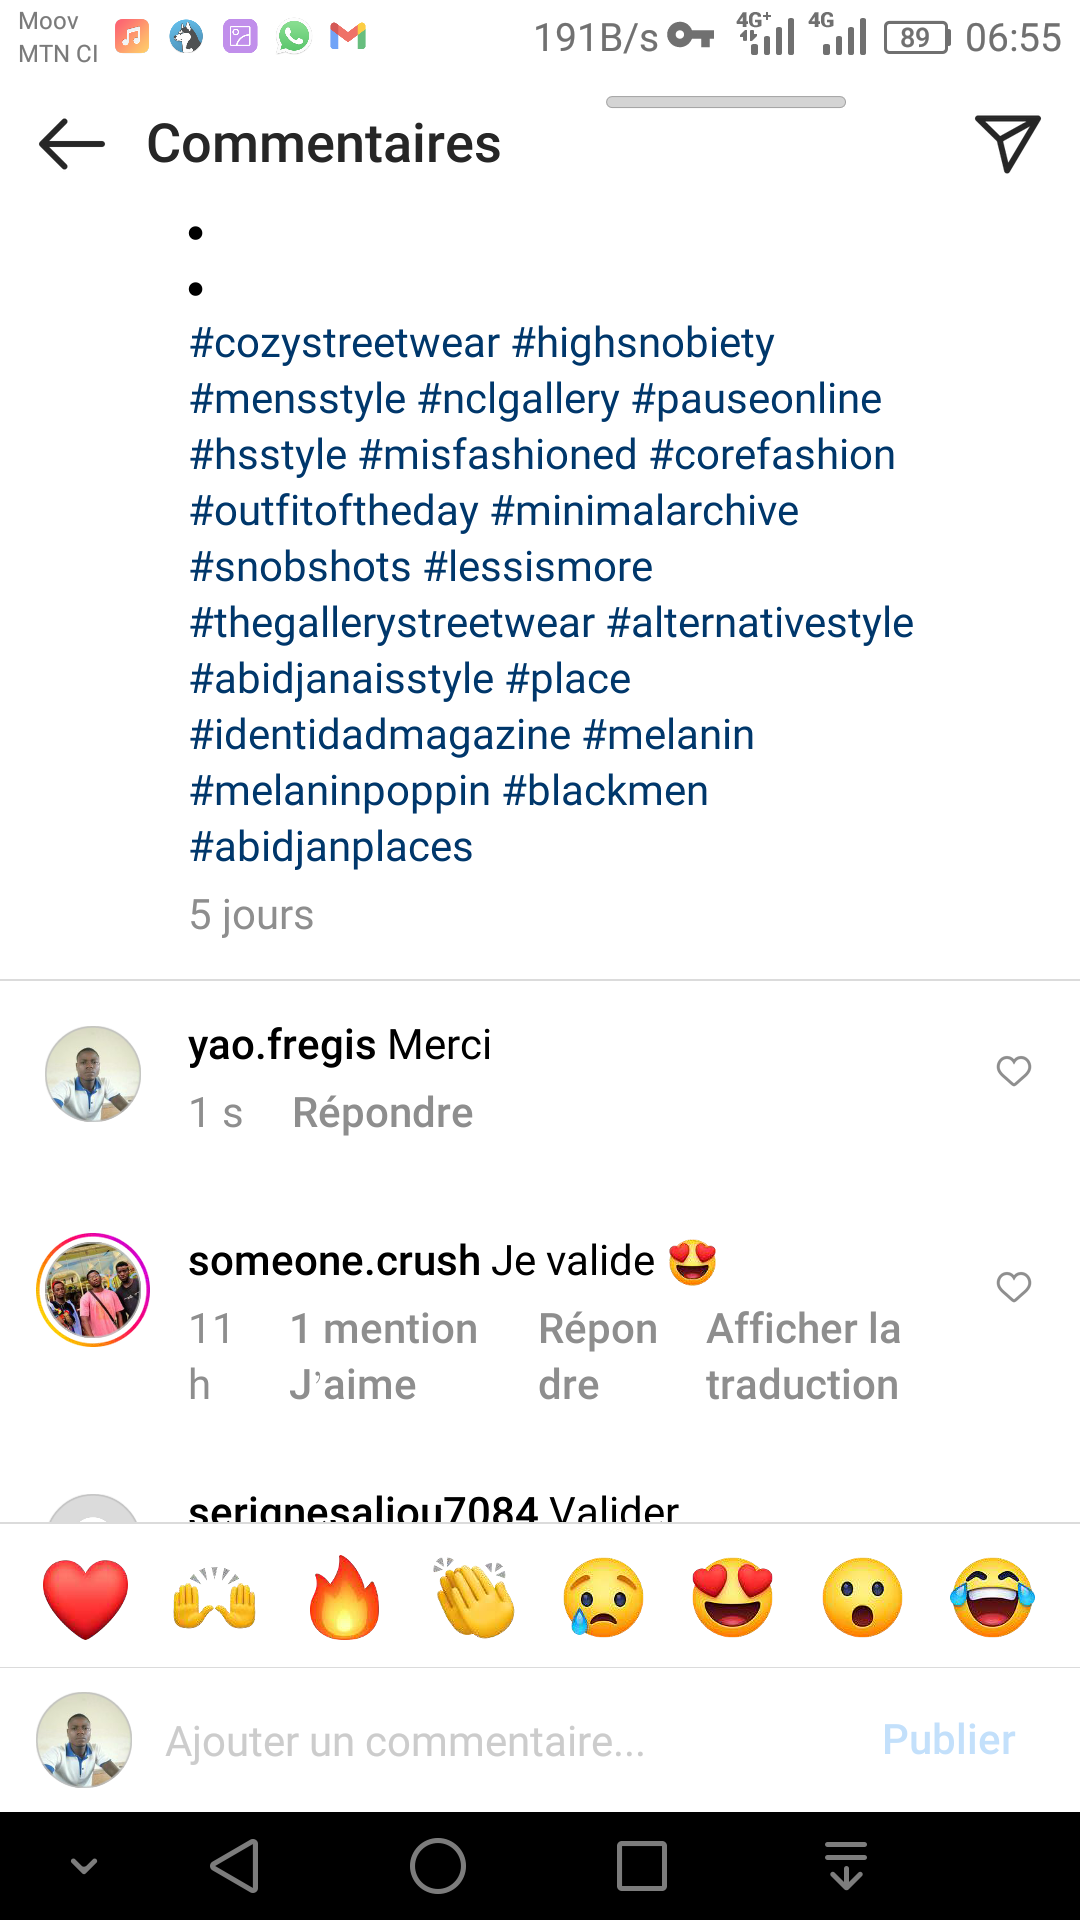This screenshot has width=1080, height=1920.
Task: Open someone.crush's profile picture story
Action: pyautogui.click(x=93, y=1290)
